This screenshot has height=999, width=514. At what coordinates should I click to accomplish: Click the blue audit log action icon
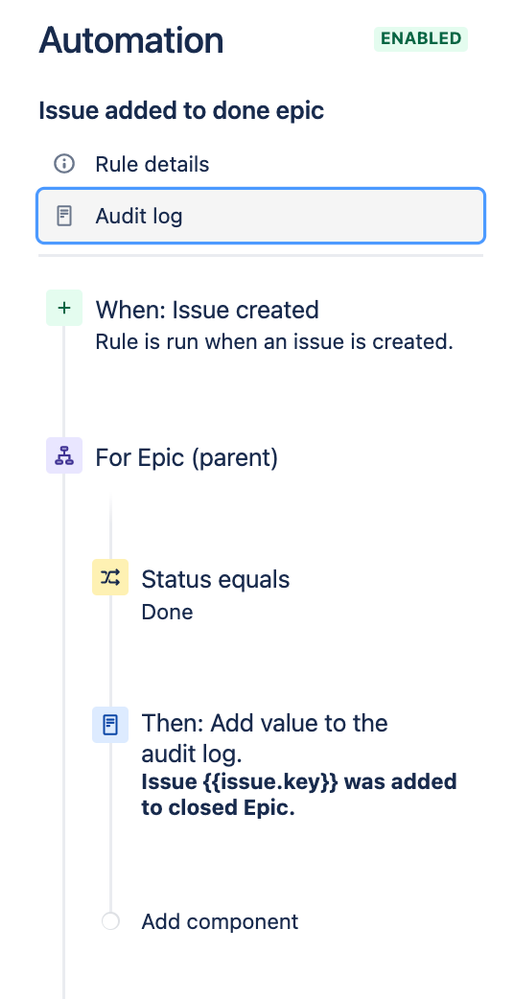click(x=110, y=724)
